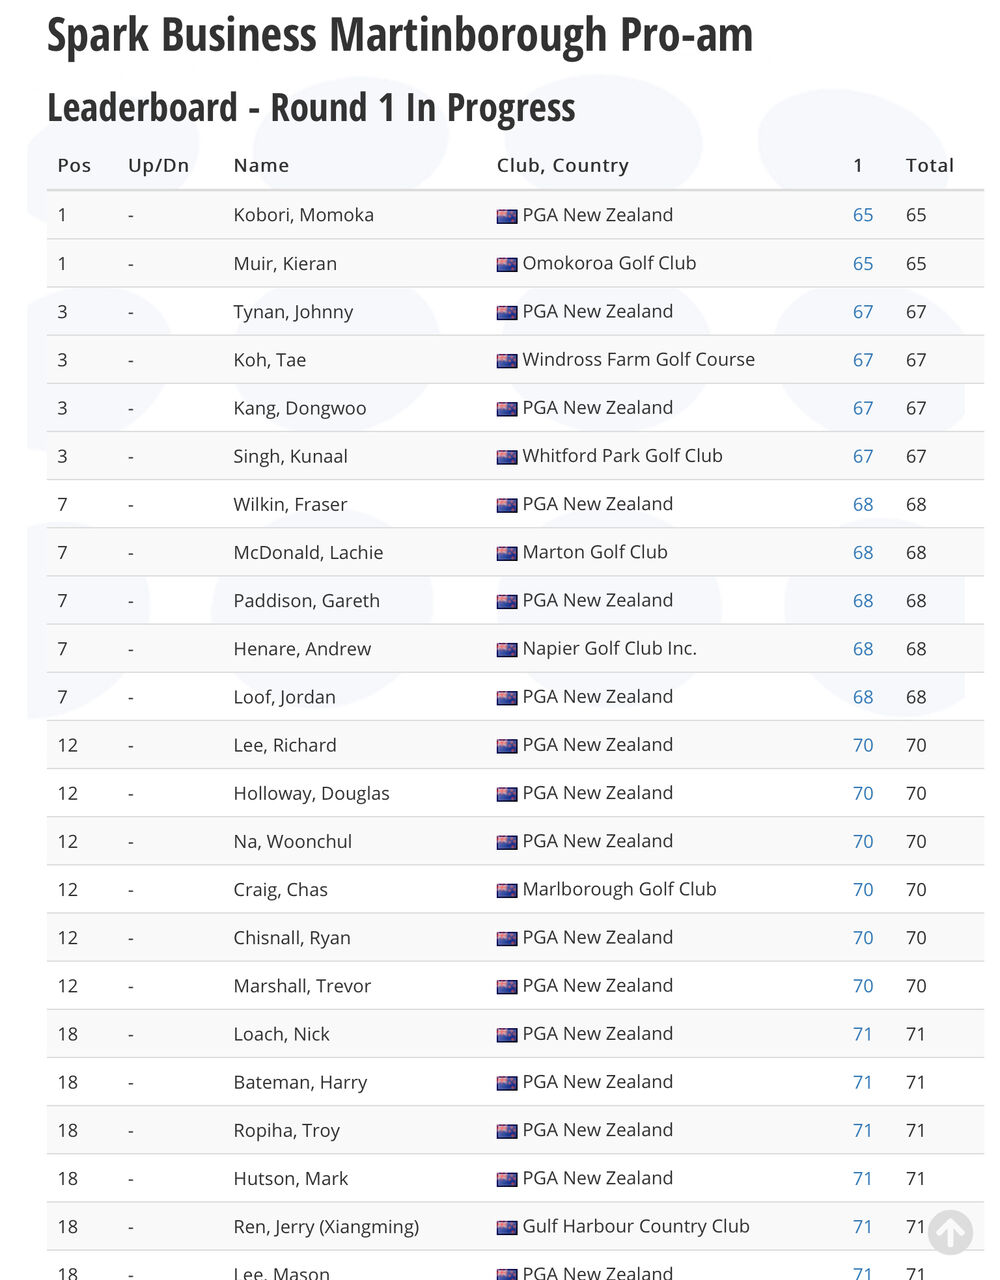
Task: Open Jordan Loof's round 1 score of 68
Action: point(863,697)
